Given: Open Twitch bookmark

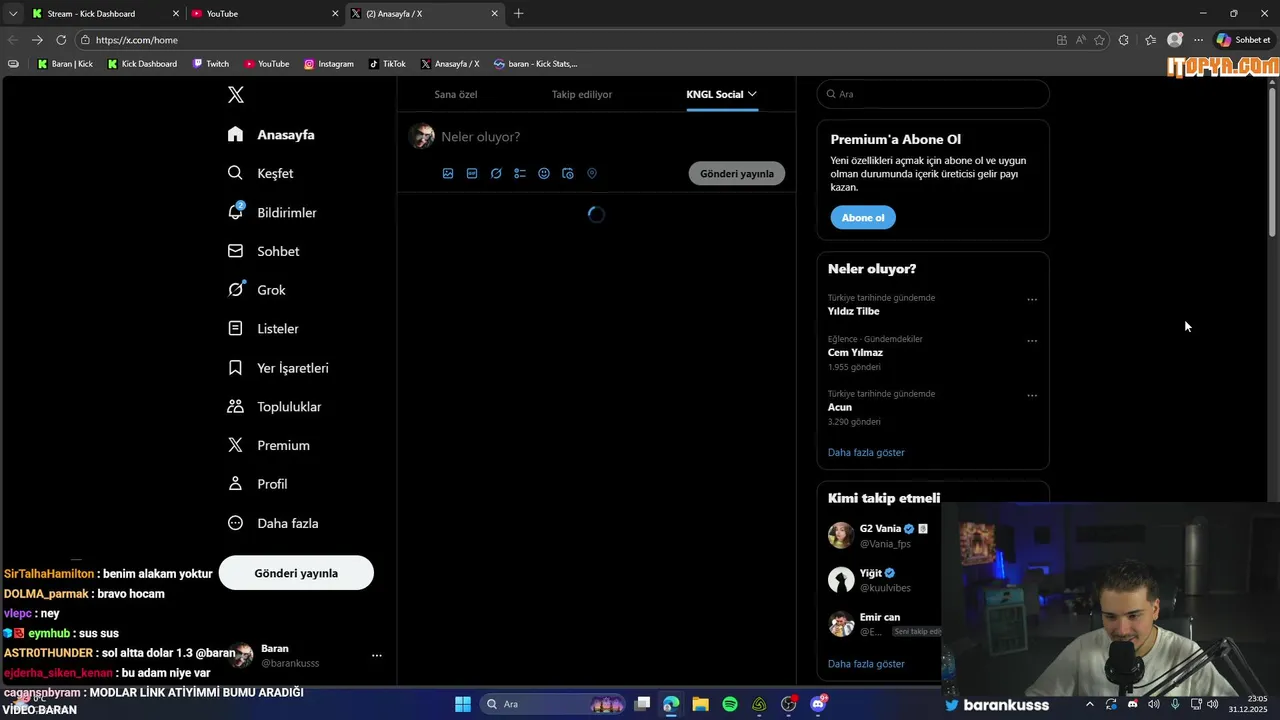Looking at the screenshot, I should pyautogui.click(x=211, y=64).
